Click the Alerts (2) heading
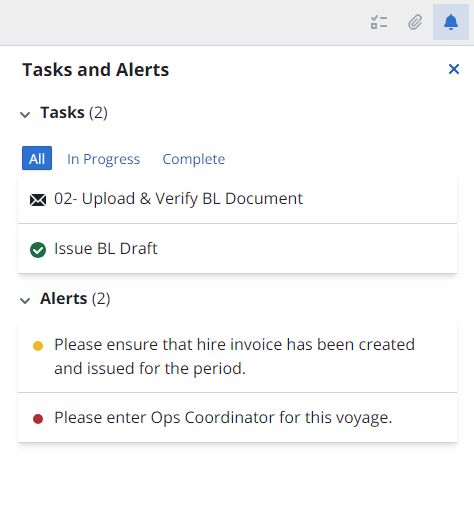This screenshot has width=474, height=527. 75,298
